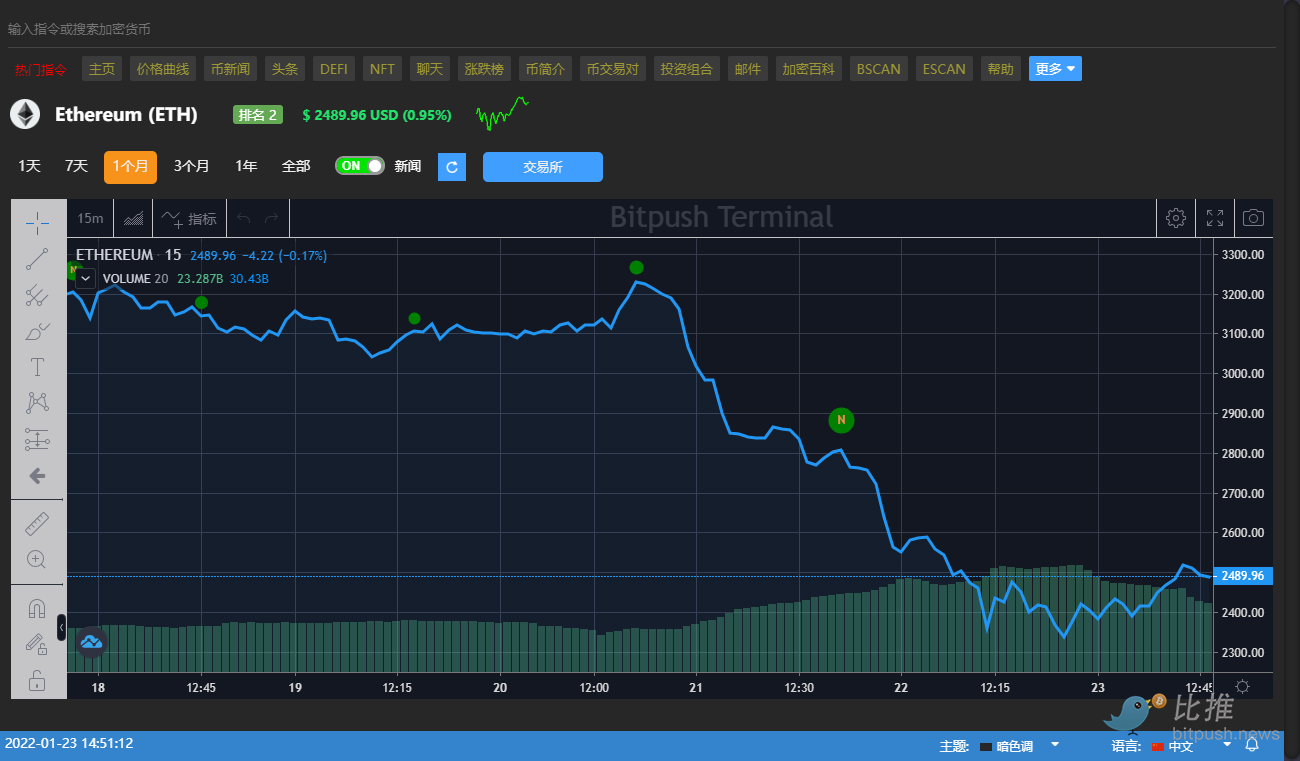This screenshot has height=761, width=1300.
Task: Focus the command or crypto search field
Action: point(640,29)
